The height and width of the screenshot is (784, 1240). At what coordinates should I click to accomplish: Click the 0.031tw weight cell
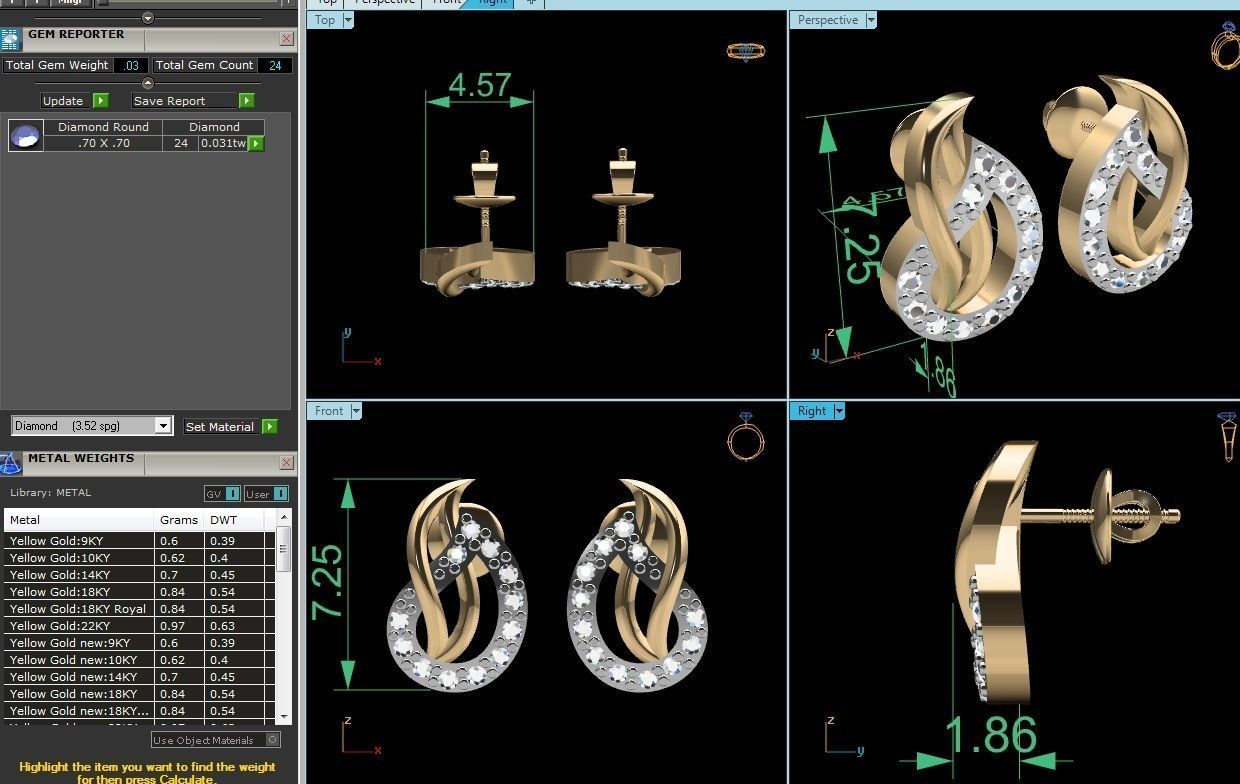(x=223, y=143)
